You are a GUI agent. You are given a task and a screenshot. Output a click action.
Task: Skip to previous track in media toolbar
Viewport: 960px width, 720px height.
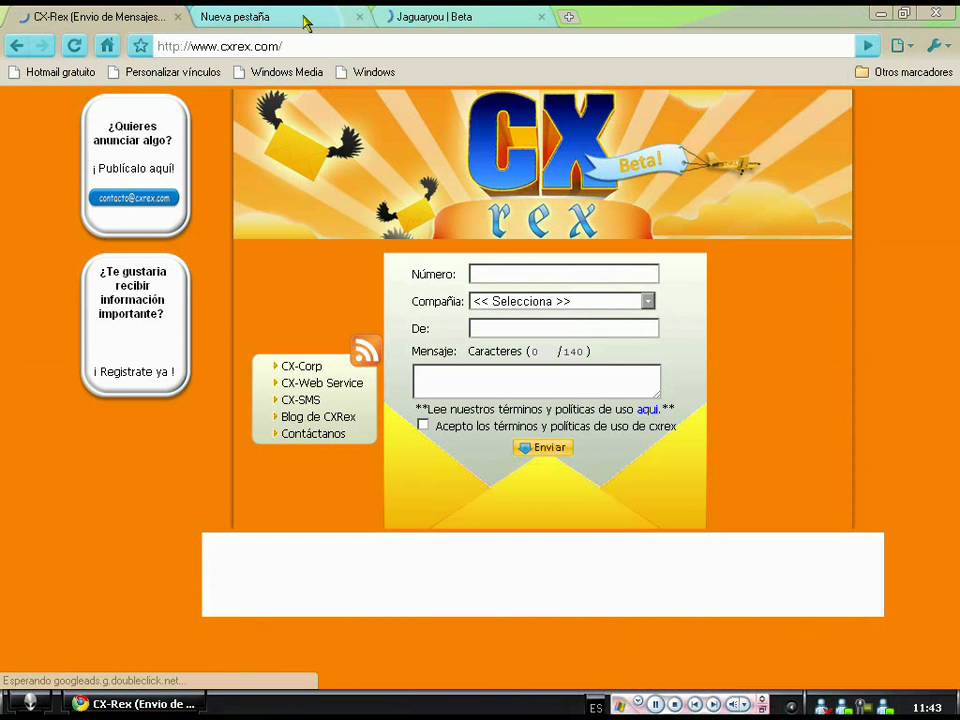pyautogui.click(x=694, y=705)
